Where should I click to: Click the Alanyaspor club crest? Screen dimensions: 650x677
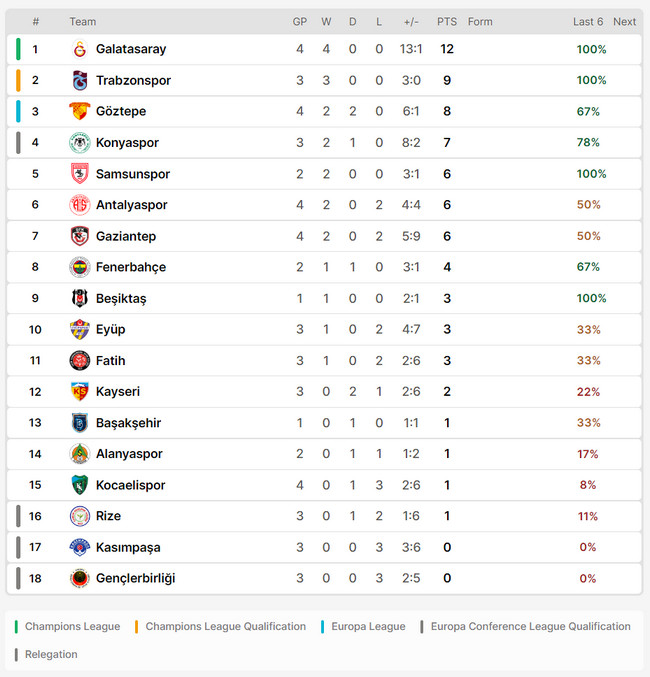coord(80,454)
